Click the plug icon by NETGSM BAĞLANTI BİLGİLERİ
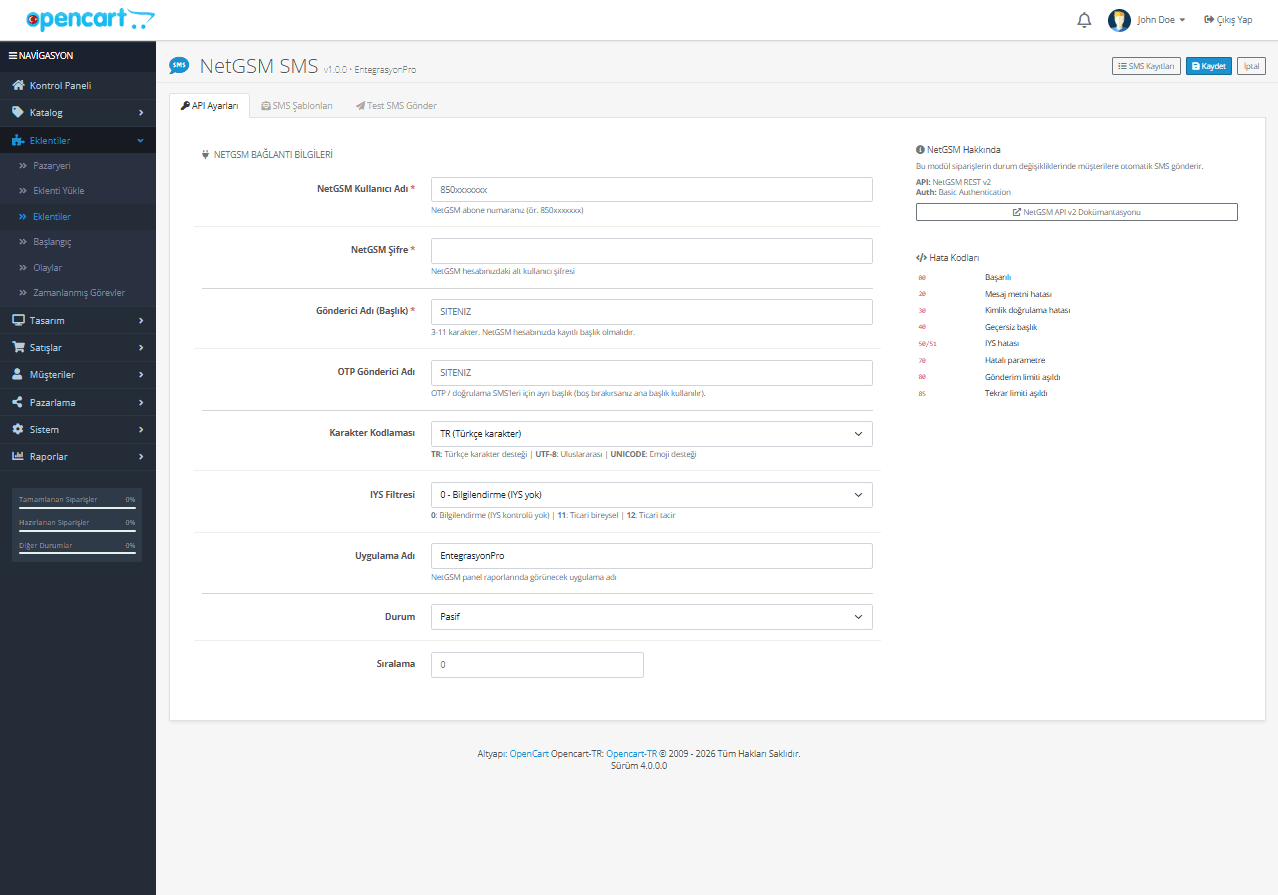Viewport: 1278px width, 895px height. click(206, 155)
